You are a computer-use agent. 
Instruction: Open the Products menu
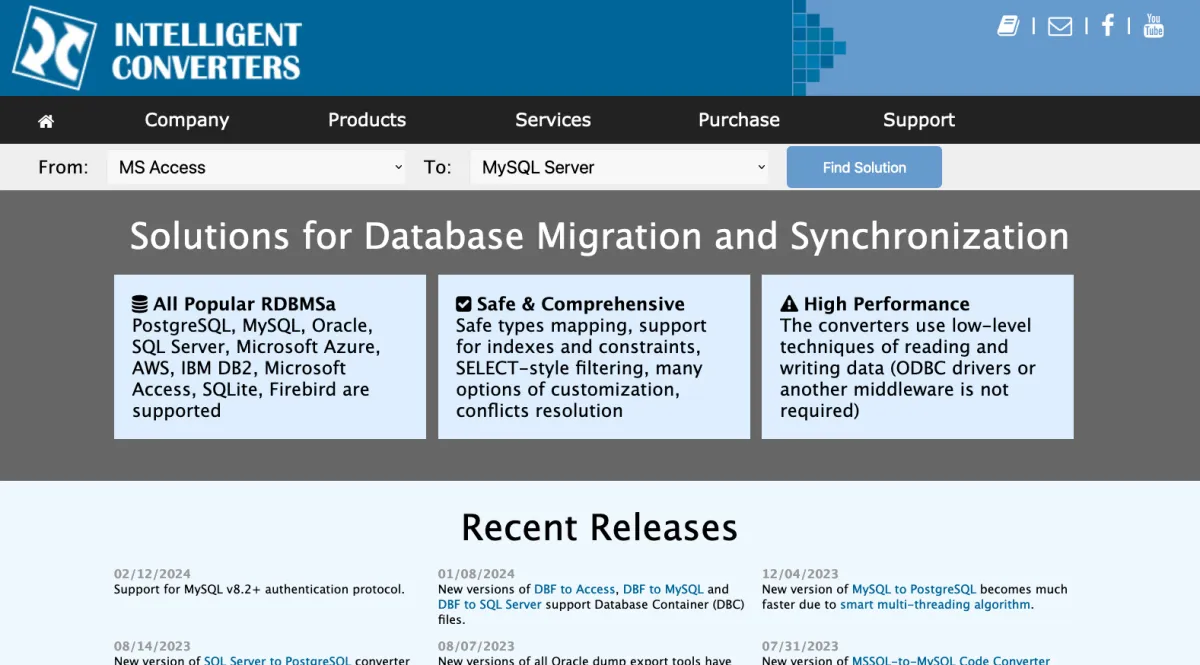pyautogui.click(x=367, y=120)
